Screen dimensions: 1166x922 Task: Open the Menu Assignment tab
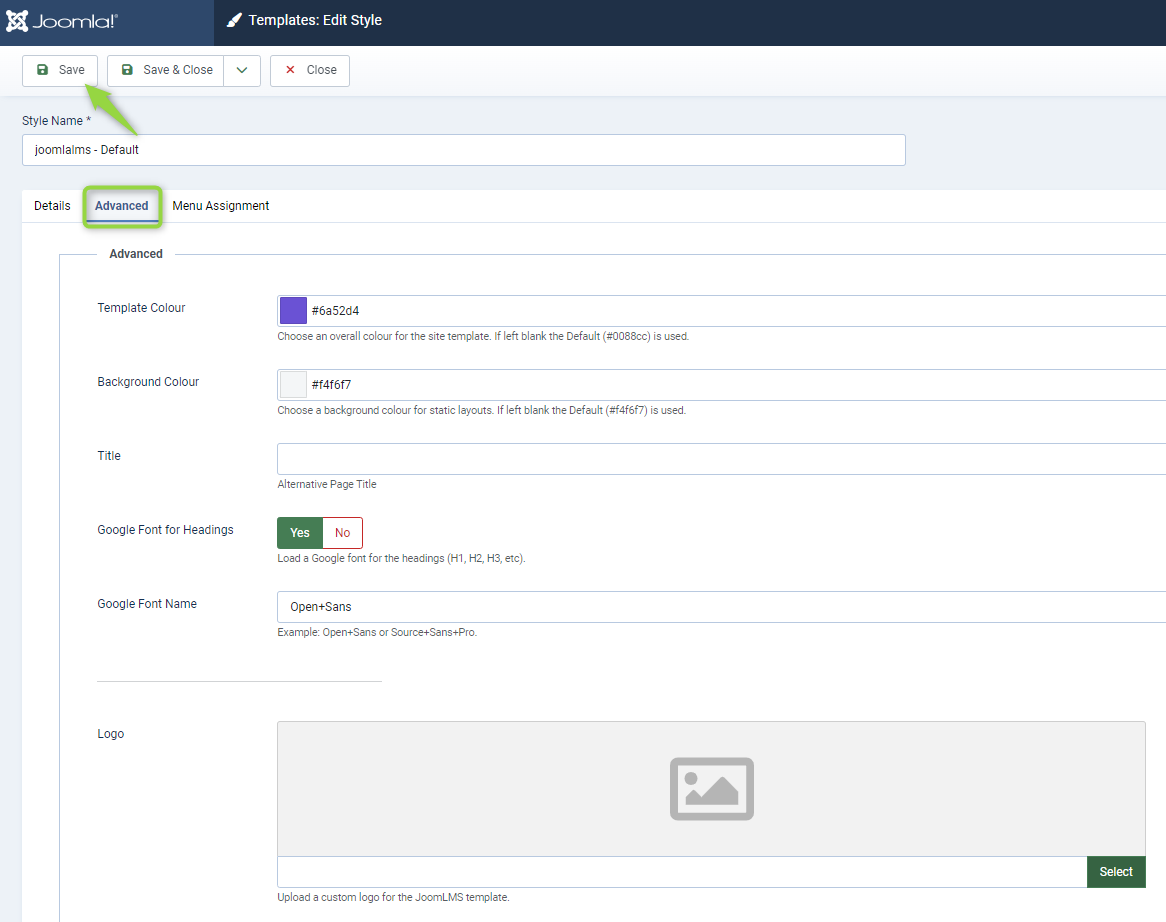point(220,206)
